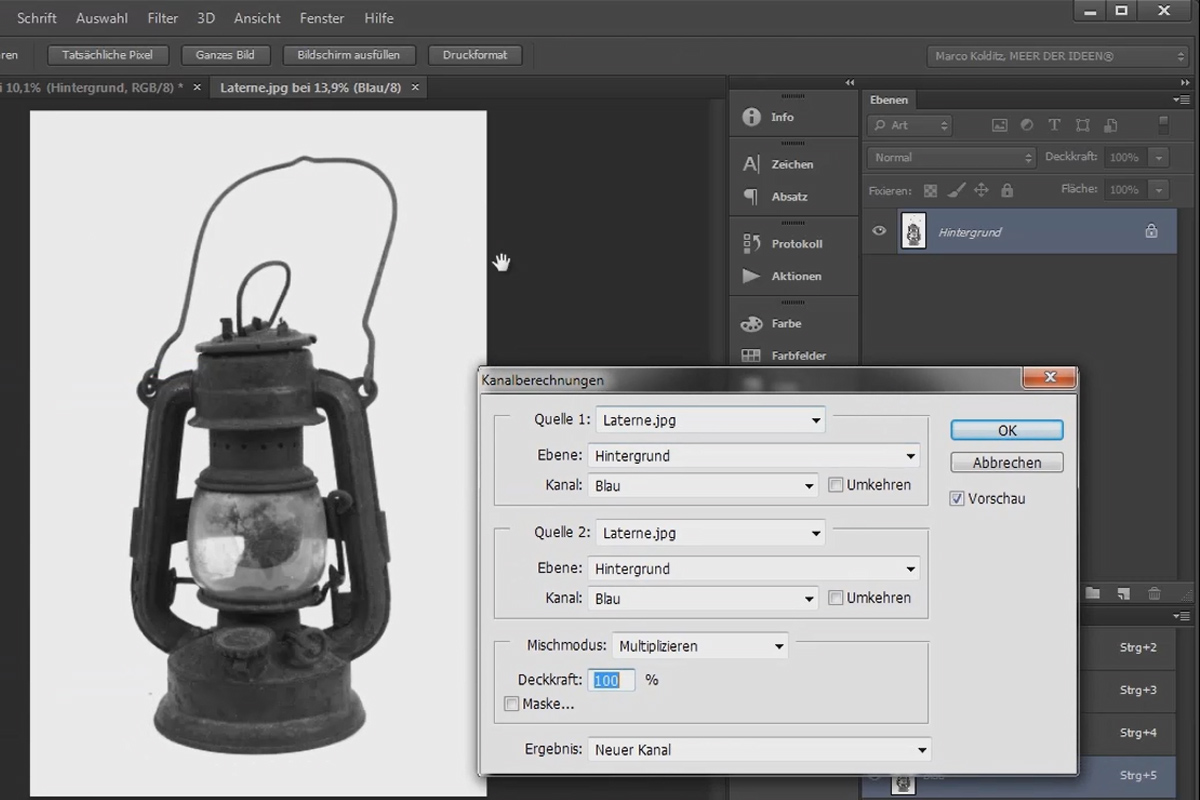Disable the Vorschau preview checkbox
Image resolution: width=1200 pixels, height=800 pixels.
957,498
